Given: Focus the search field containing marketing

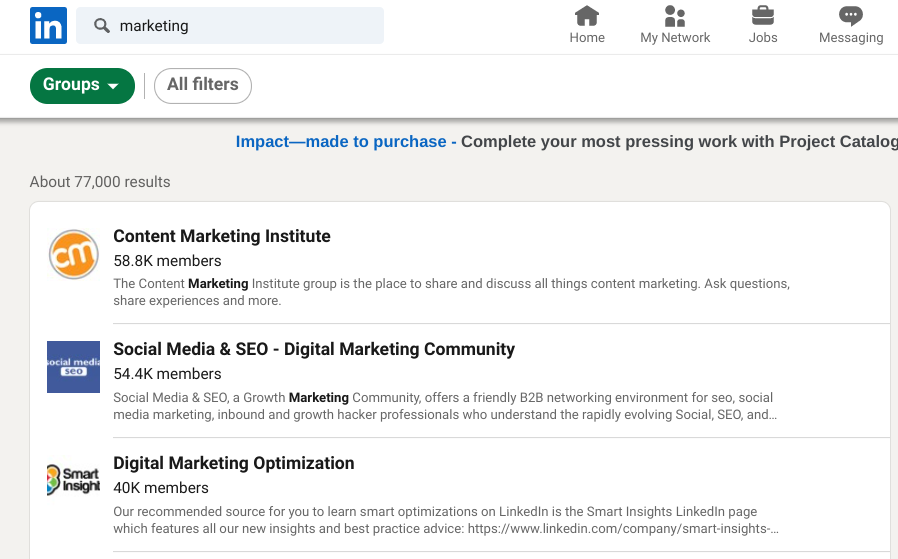Looking at the screenshot, I should click(x=230, y=26).
